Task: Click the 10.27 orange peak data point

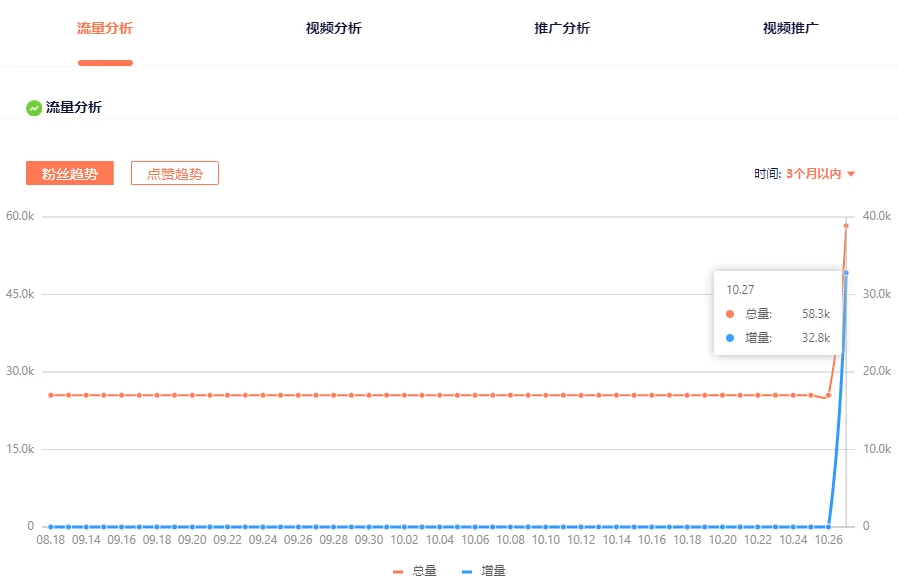Action: (846, 226)
